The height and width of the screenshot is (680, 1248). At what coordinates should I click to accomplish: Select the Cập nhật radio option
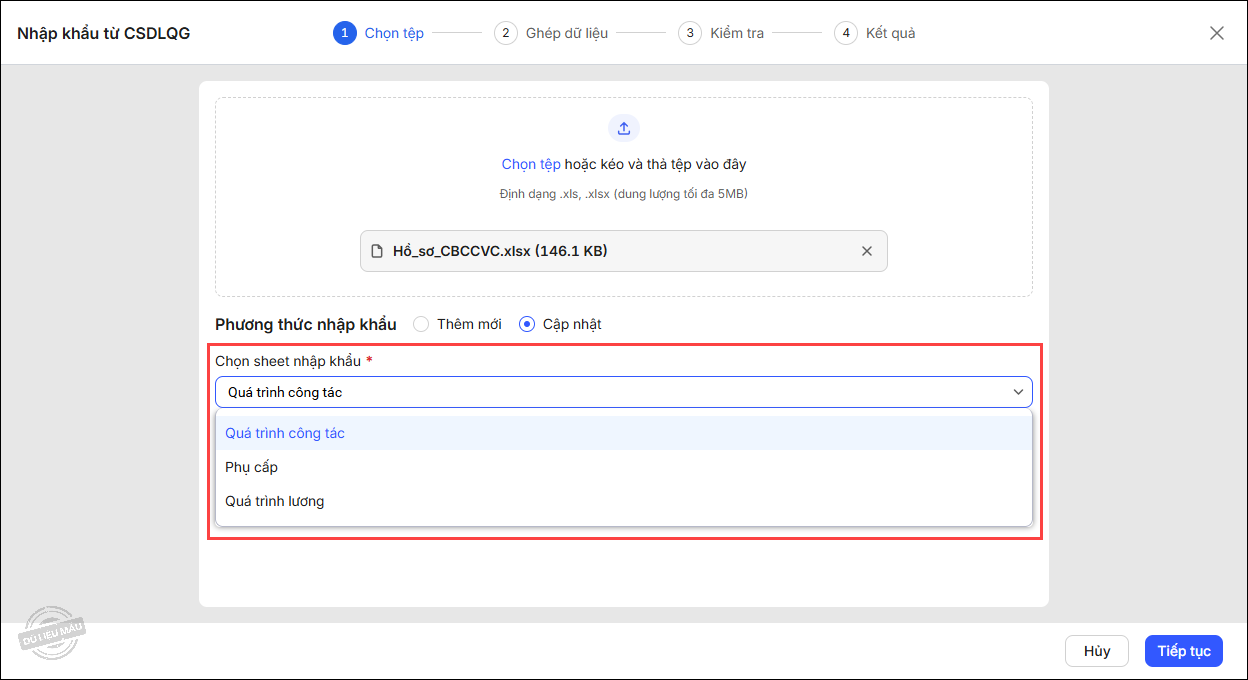(x=527, y=324)
